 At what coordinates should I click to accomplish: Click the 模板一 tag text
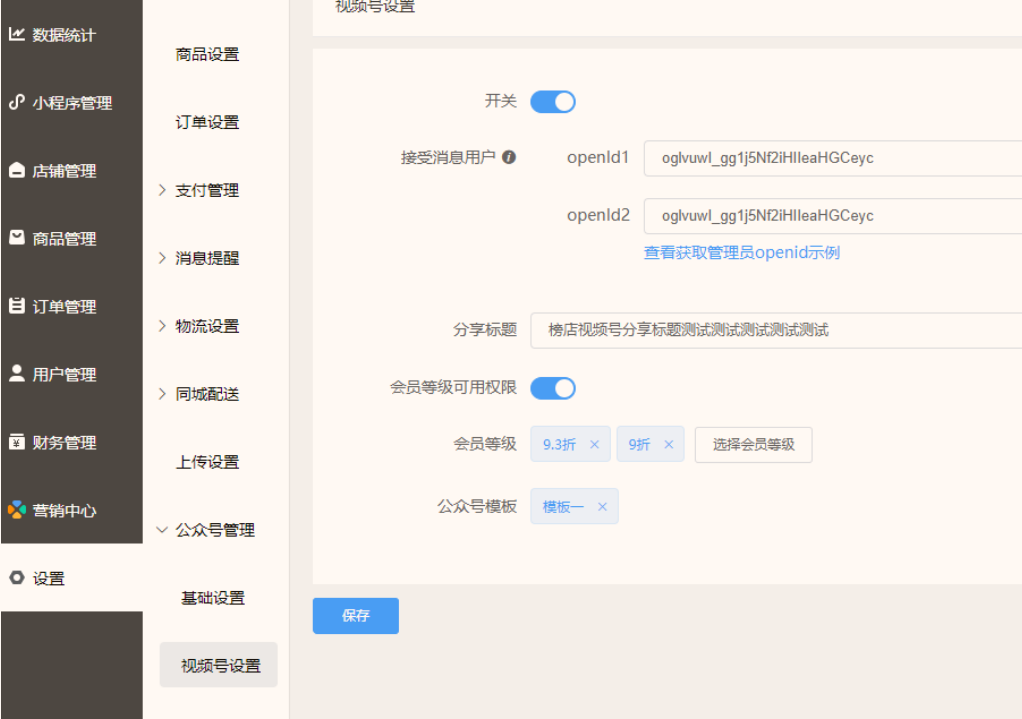tap(563, 506)
